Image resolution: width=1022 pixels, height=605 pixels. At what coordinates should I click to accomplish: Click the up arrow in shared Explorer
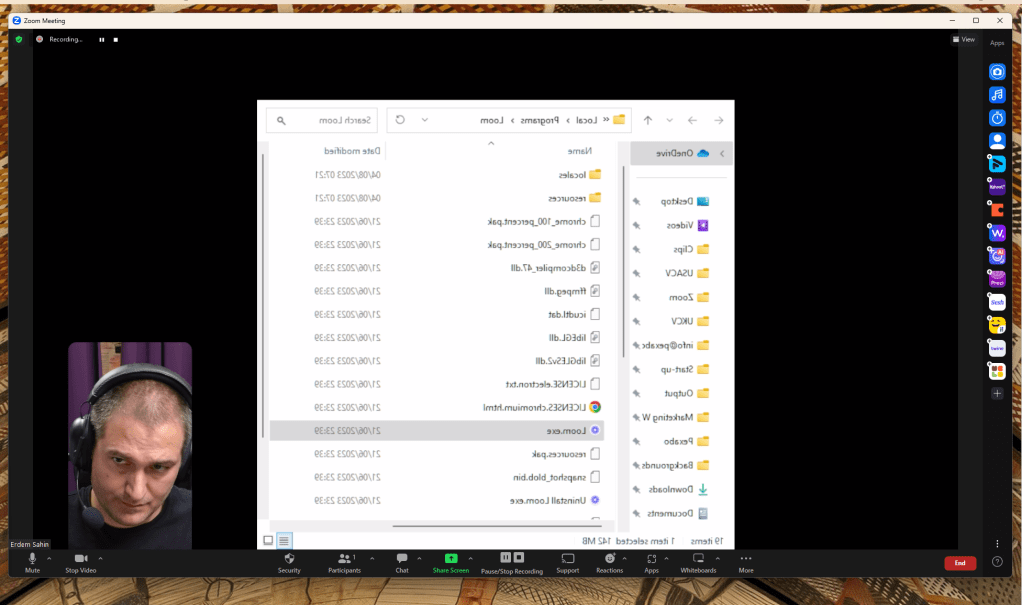click(x=648, y=120)
